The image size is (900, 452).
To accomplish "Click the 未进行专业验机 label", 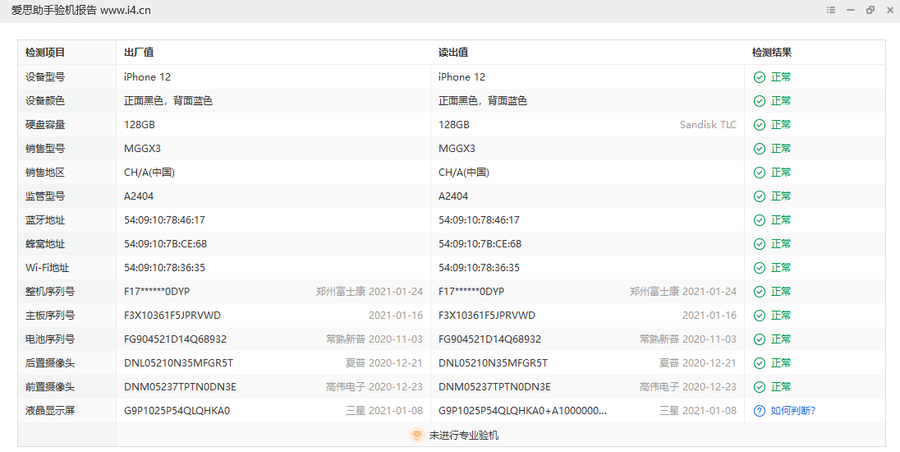I will 464,435.
